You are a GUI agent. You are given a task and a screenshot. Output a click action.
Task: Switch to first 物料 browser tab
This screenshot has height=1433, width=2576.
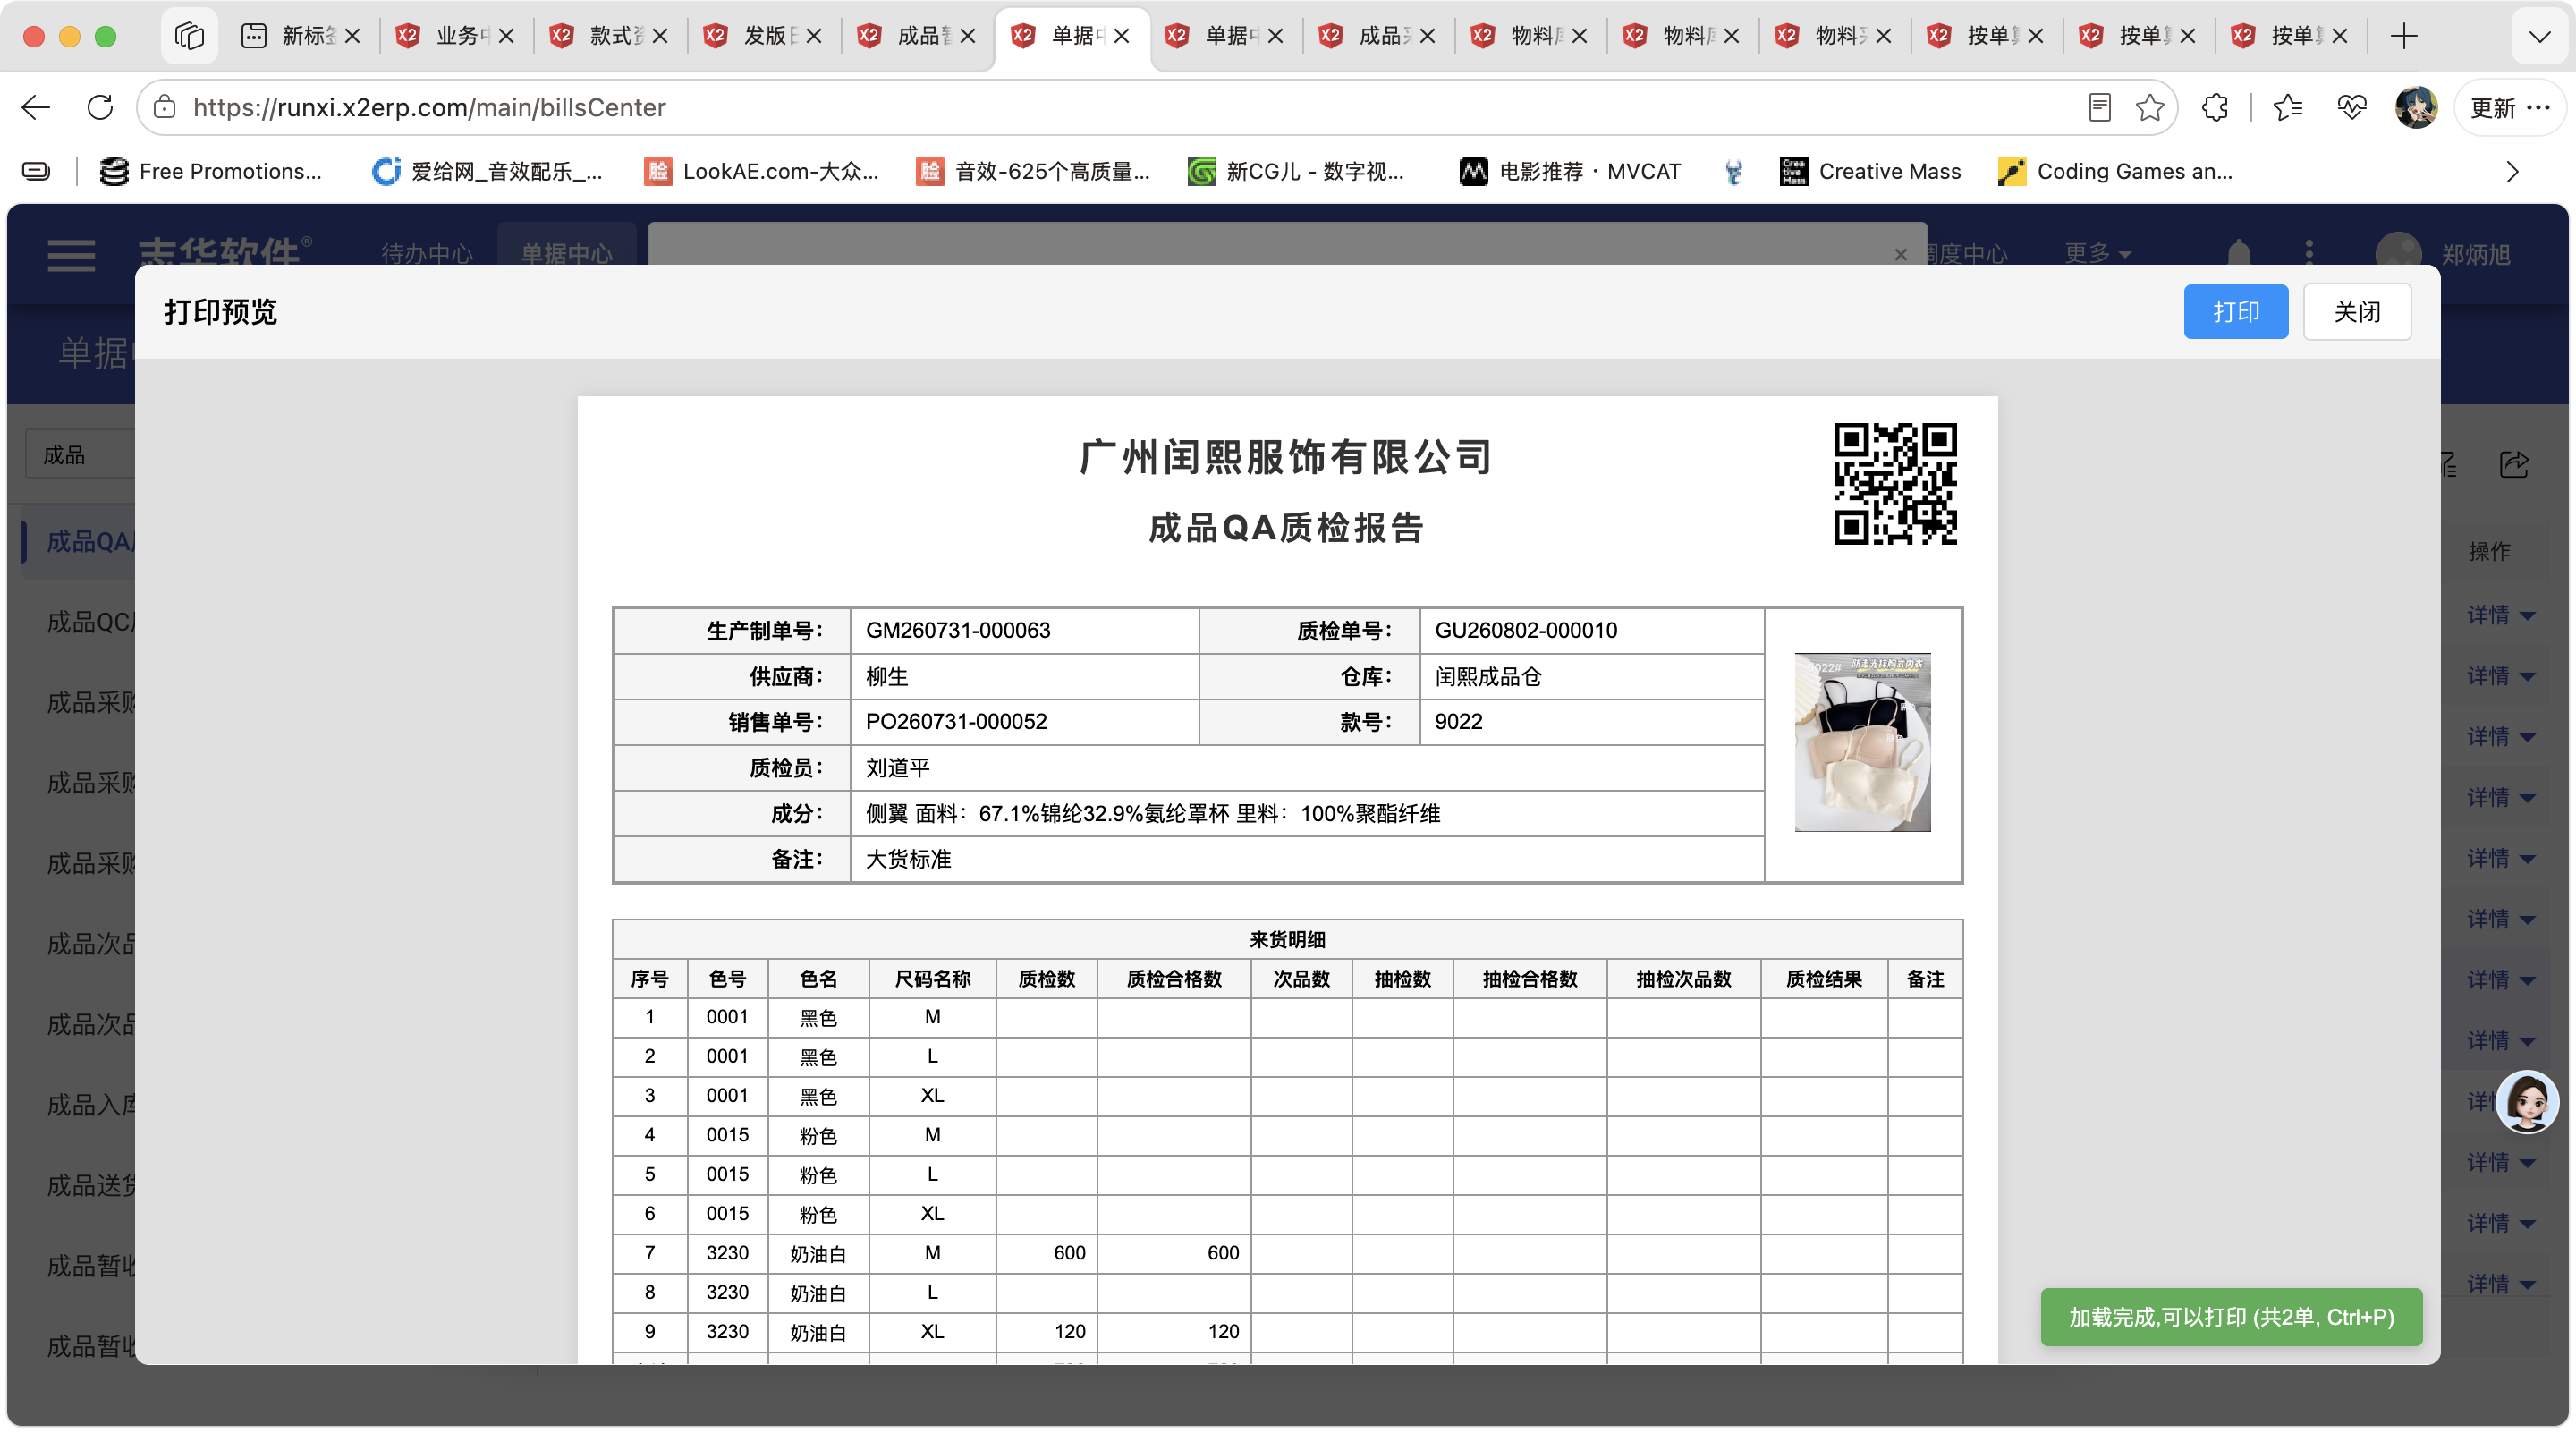click(1530, 36)
